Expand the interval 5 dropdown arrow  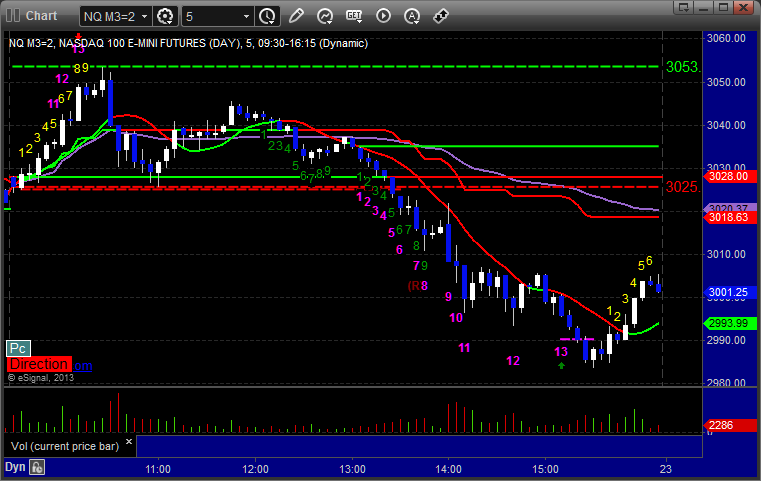coord(246,17)
